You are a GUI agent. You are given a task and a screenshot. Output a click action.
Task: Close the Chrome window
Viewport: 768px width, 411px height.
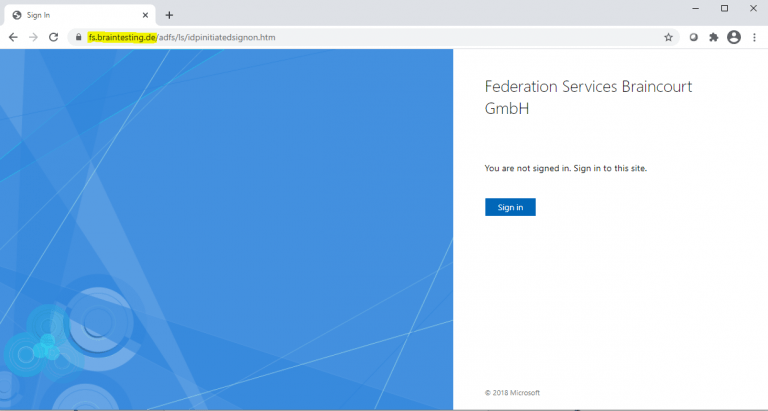[x=753, y=8]
